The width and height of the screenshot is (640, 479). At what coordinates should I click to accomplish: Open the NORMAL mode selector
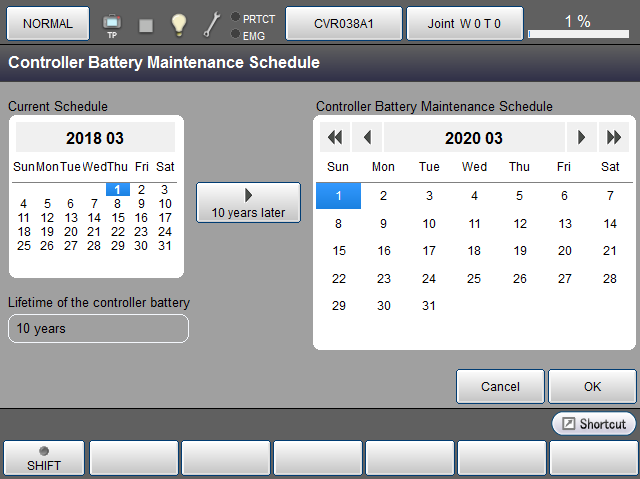tap(47, 23)
